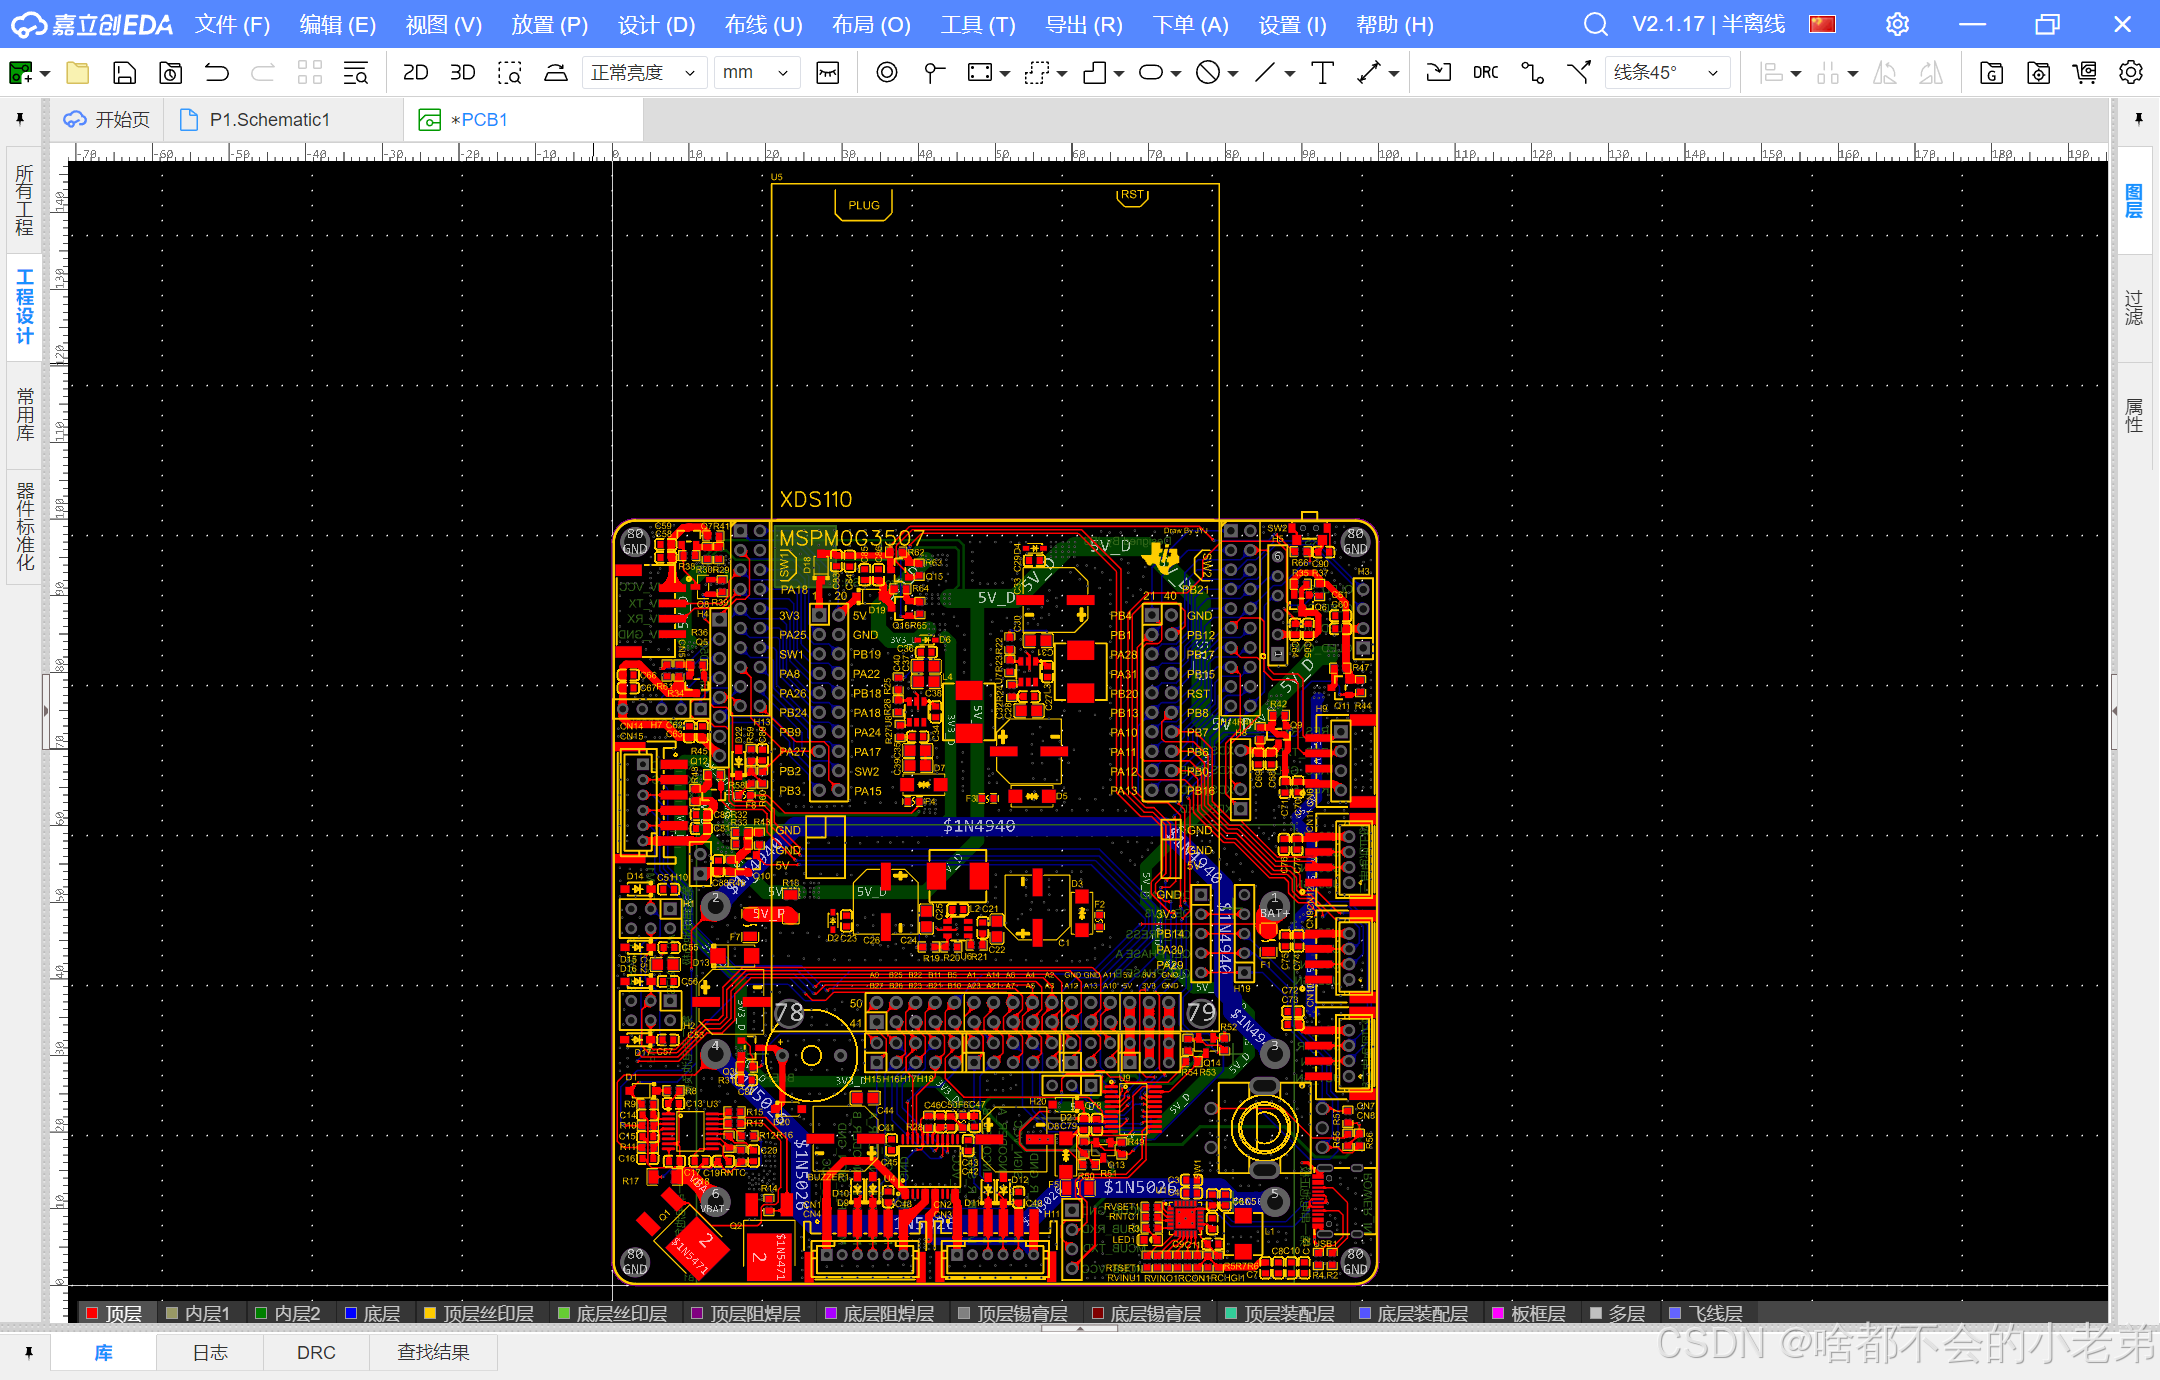Open the 常用库 left side panel

pyautogui.click(x=24, y=413)
